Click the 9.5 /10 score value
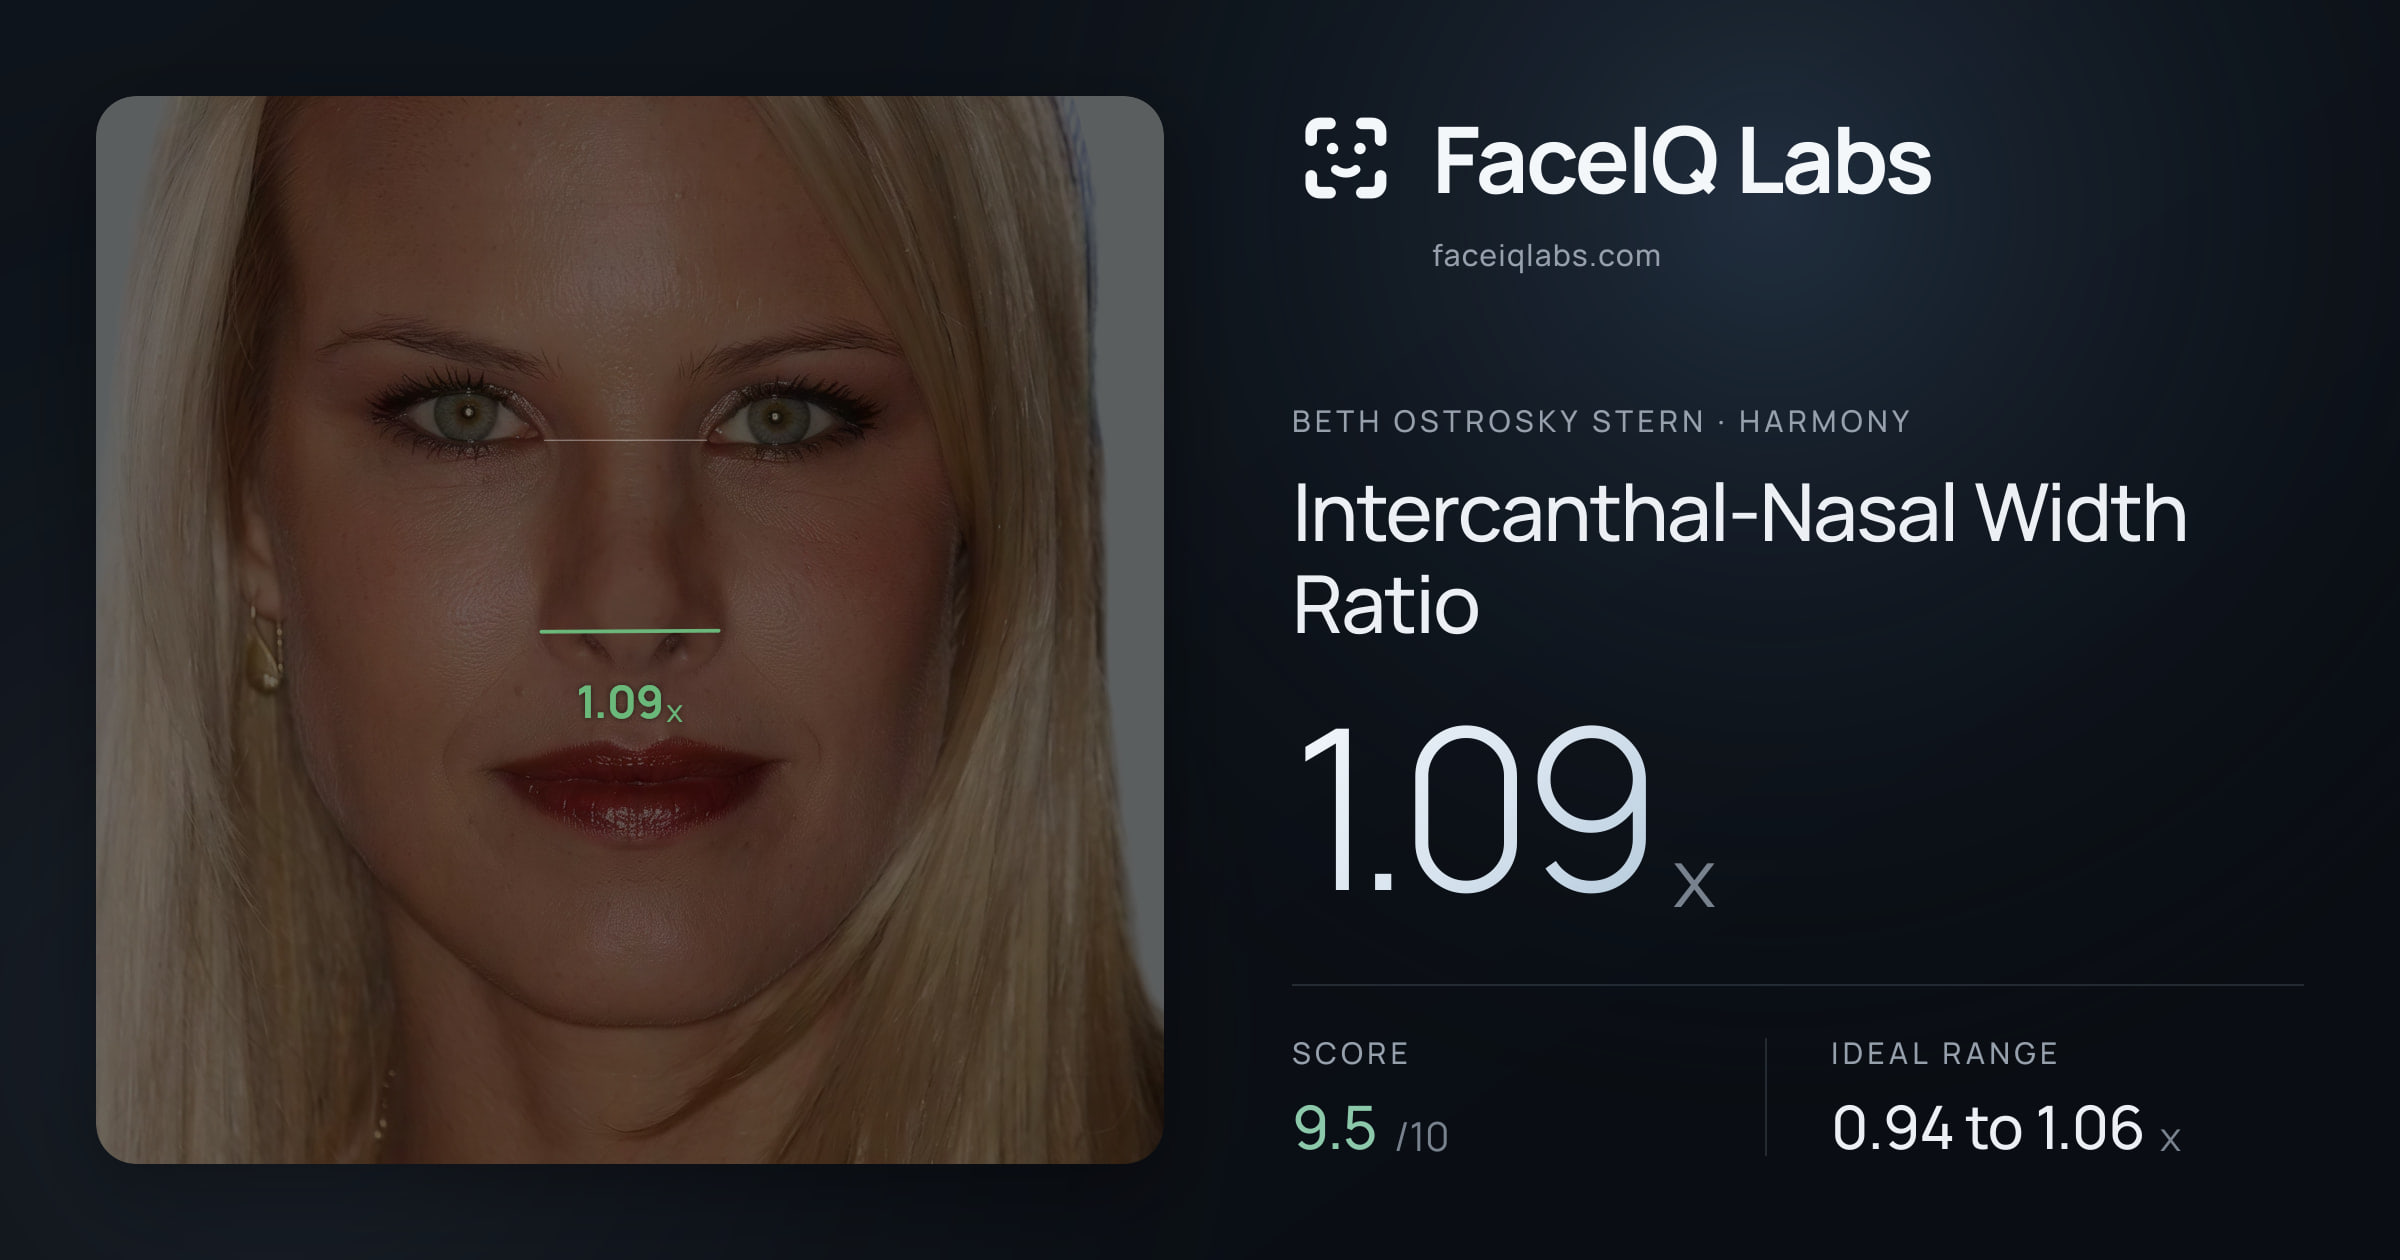The width and height of the screenshot is (2400, 1260). pyautogui.click(x=1370, y=1129)
